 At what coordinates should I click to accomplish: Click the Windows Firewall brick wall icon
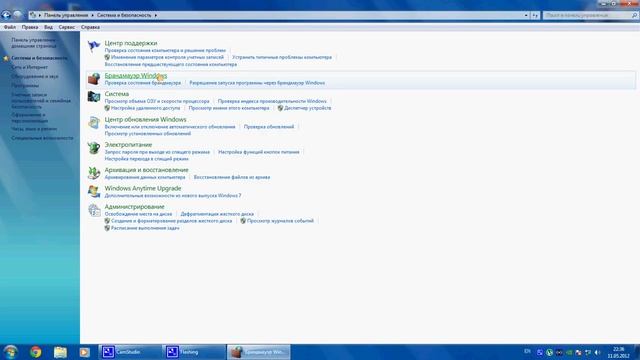click(x=93, y=78)
